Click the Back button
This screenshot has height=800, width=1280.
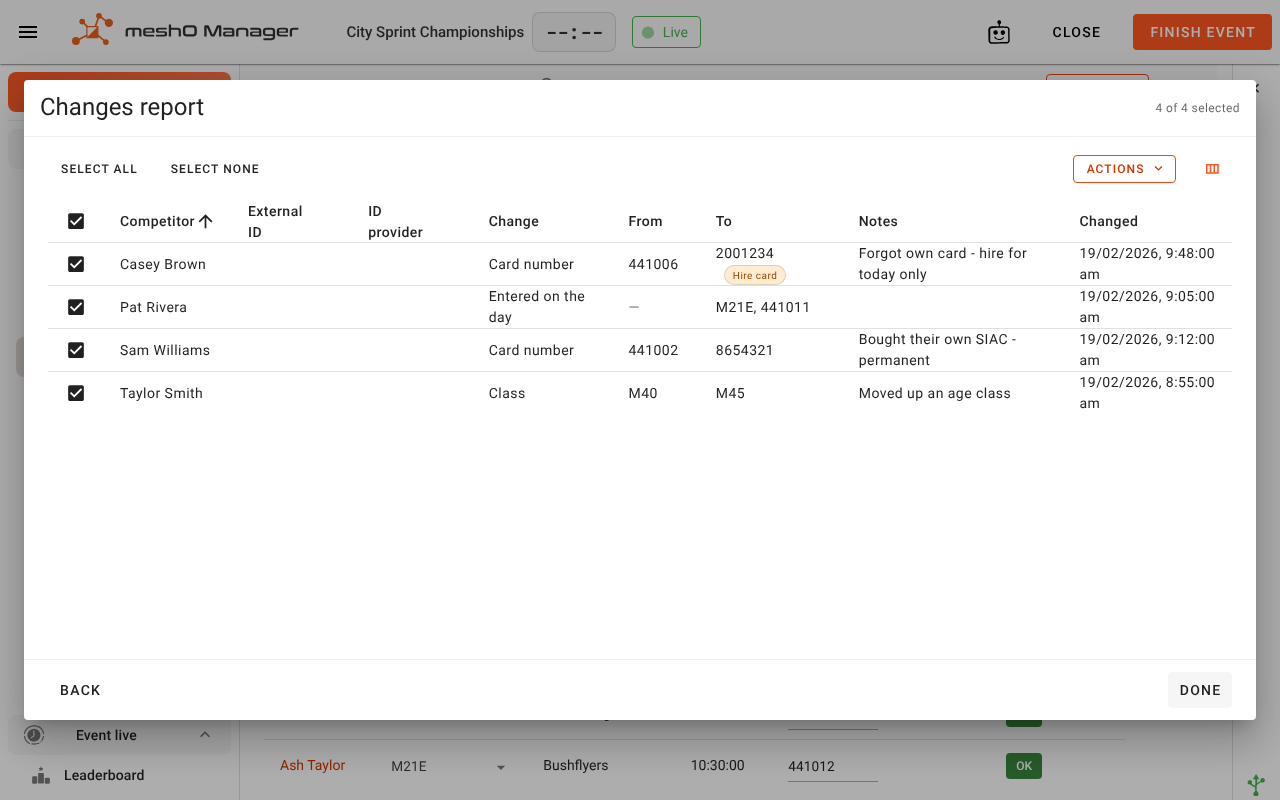pyautogui.click(x=80, y=690)
